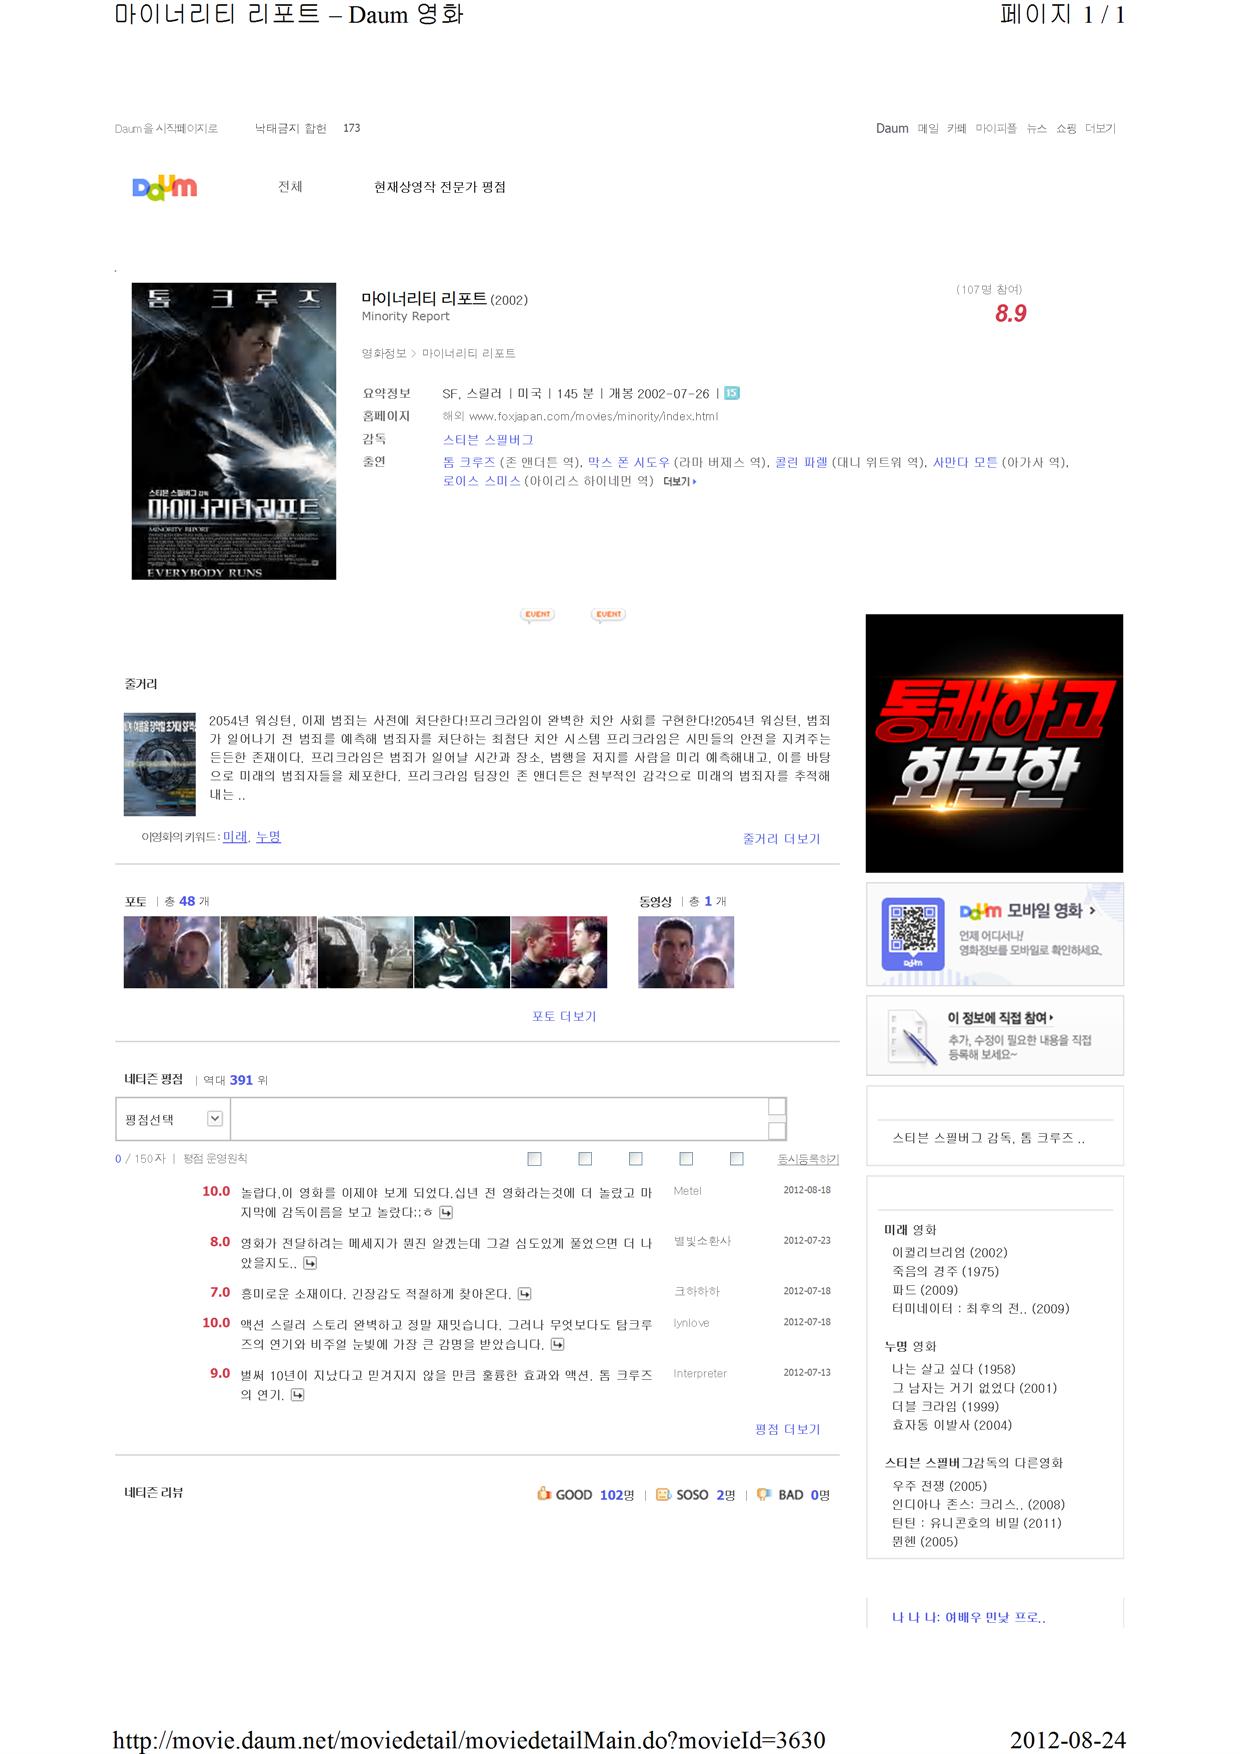This screenshot has width=1240, height=1754.
Task: Click 줄거리 더보기 to read full synopsis
Action: (781, 839)
